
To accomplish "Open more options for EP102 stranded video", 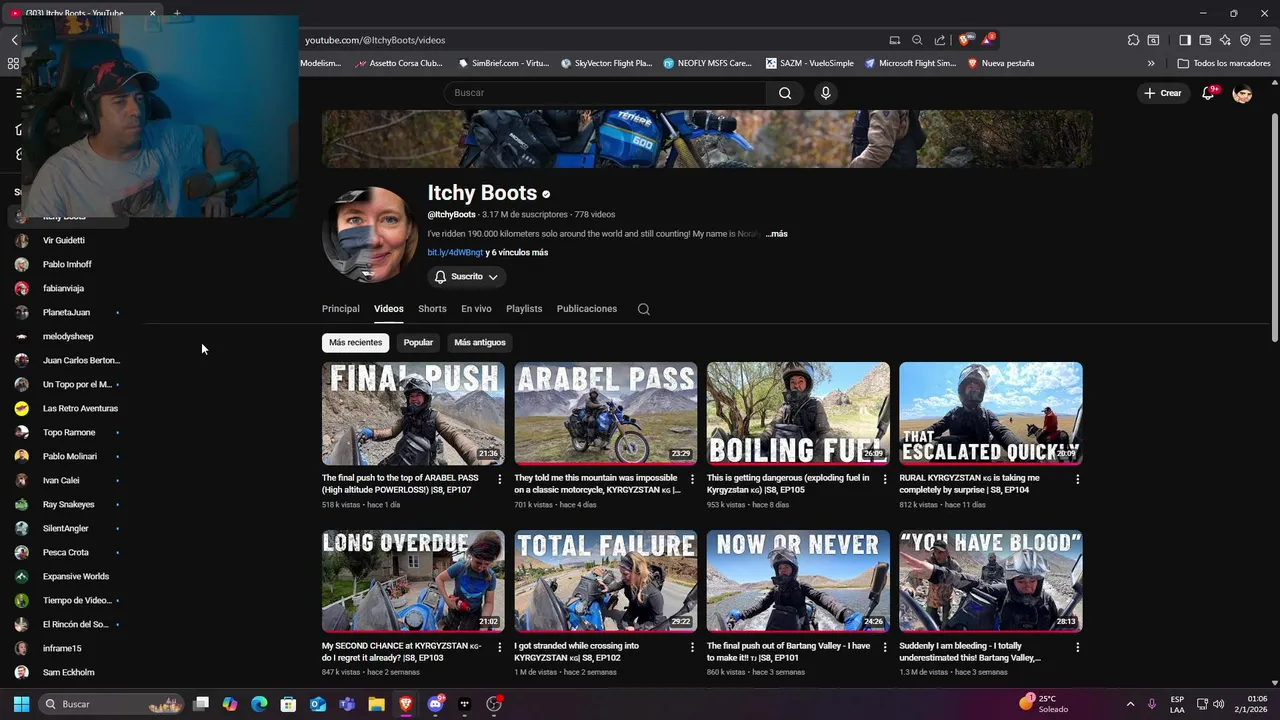I will [x=692, y=647].
